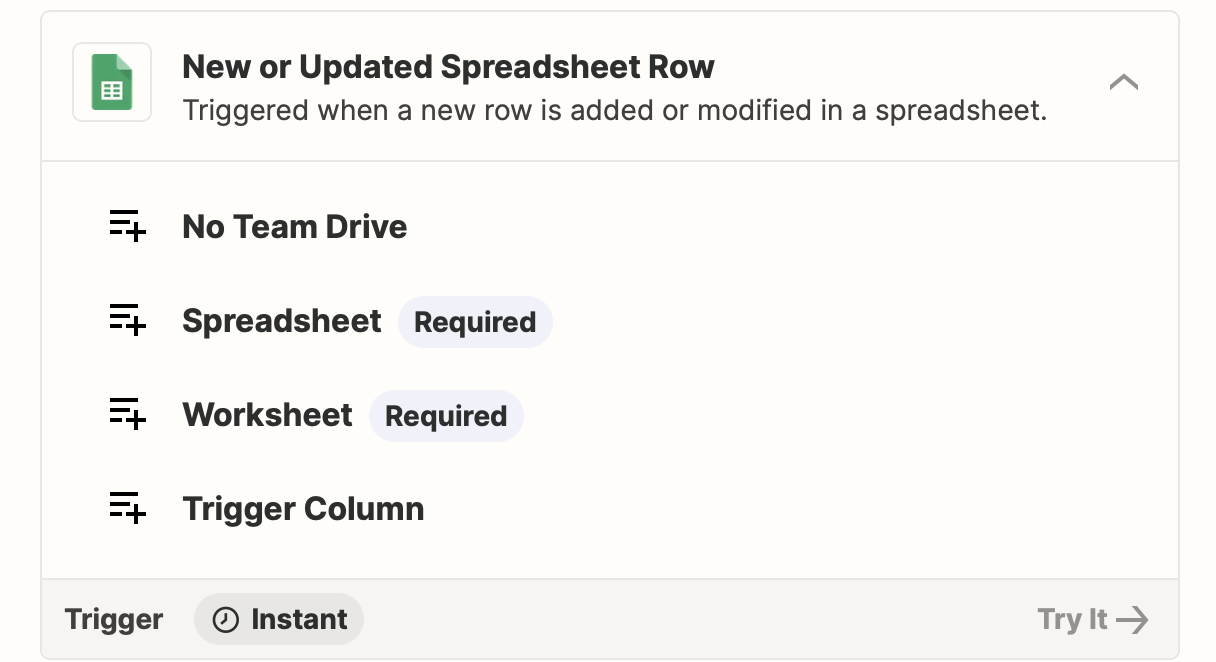Click the Trigger label in the footer
This screenshot has width=1216, height=662.
(114, 620)
